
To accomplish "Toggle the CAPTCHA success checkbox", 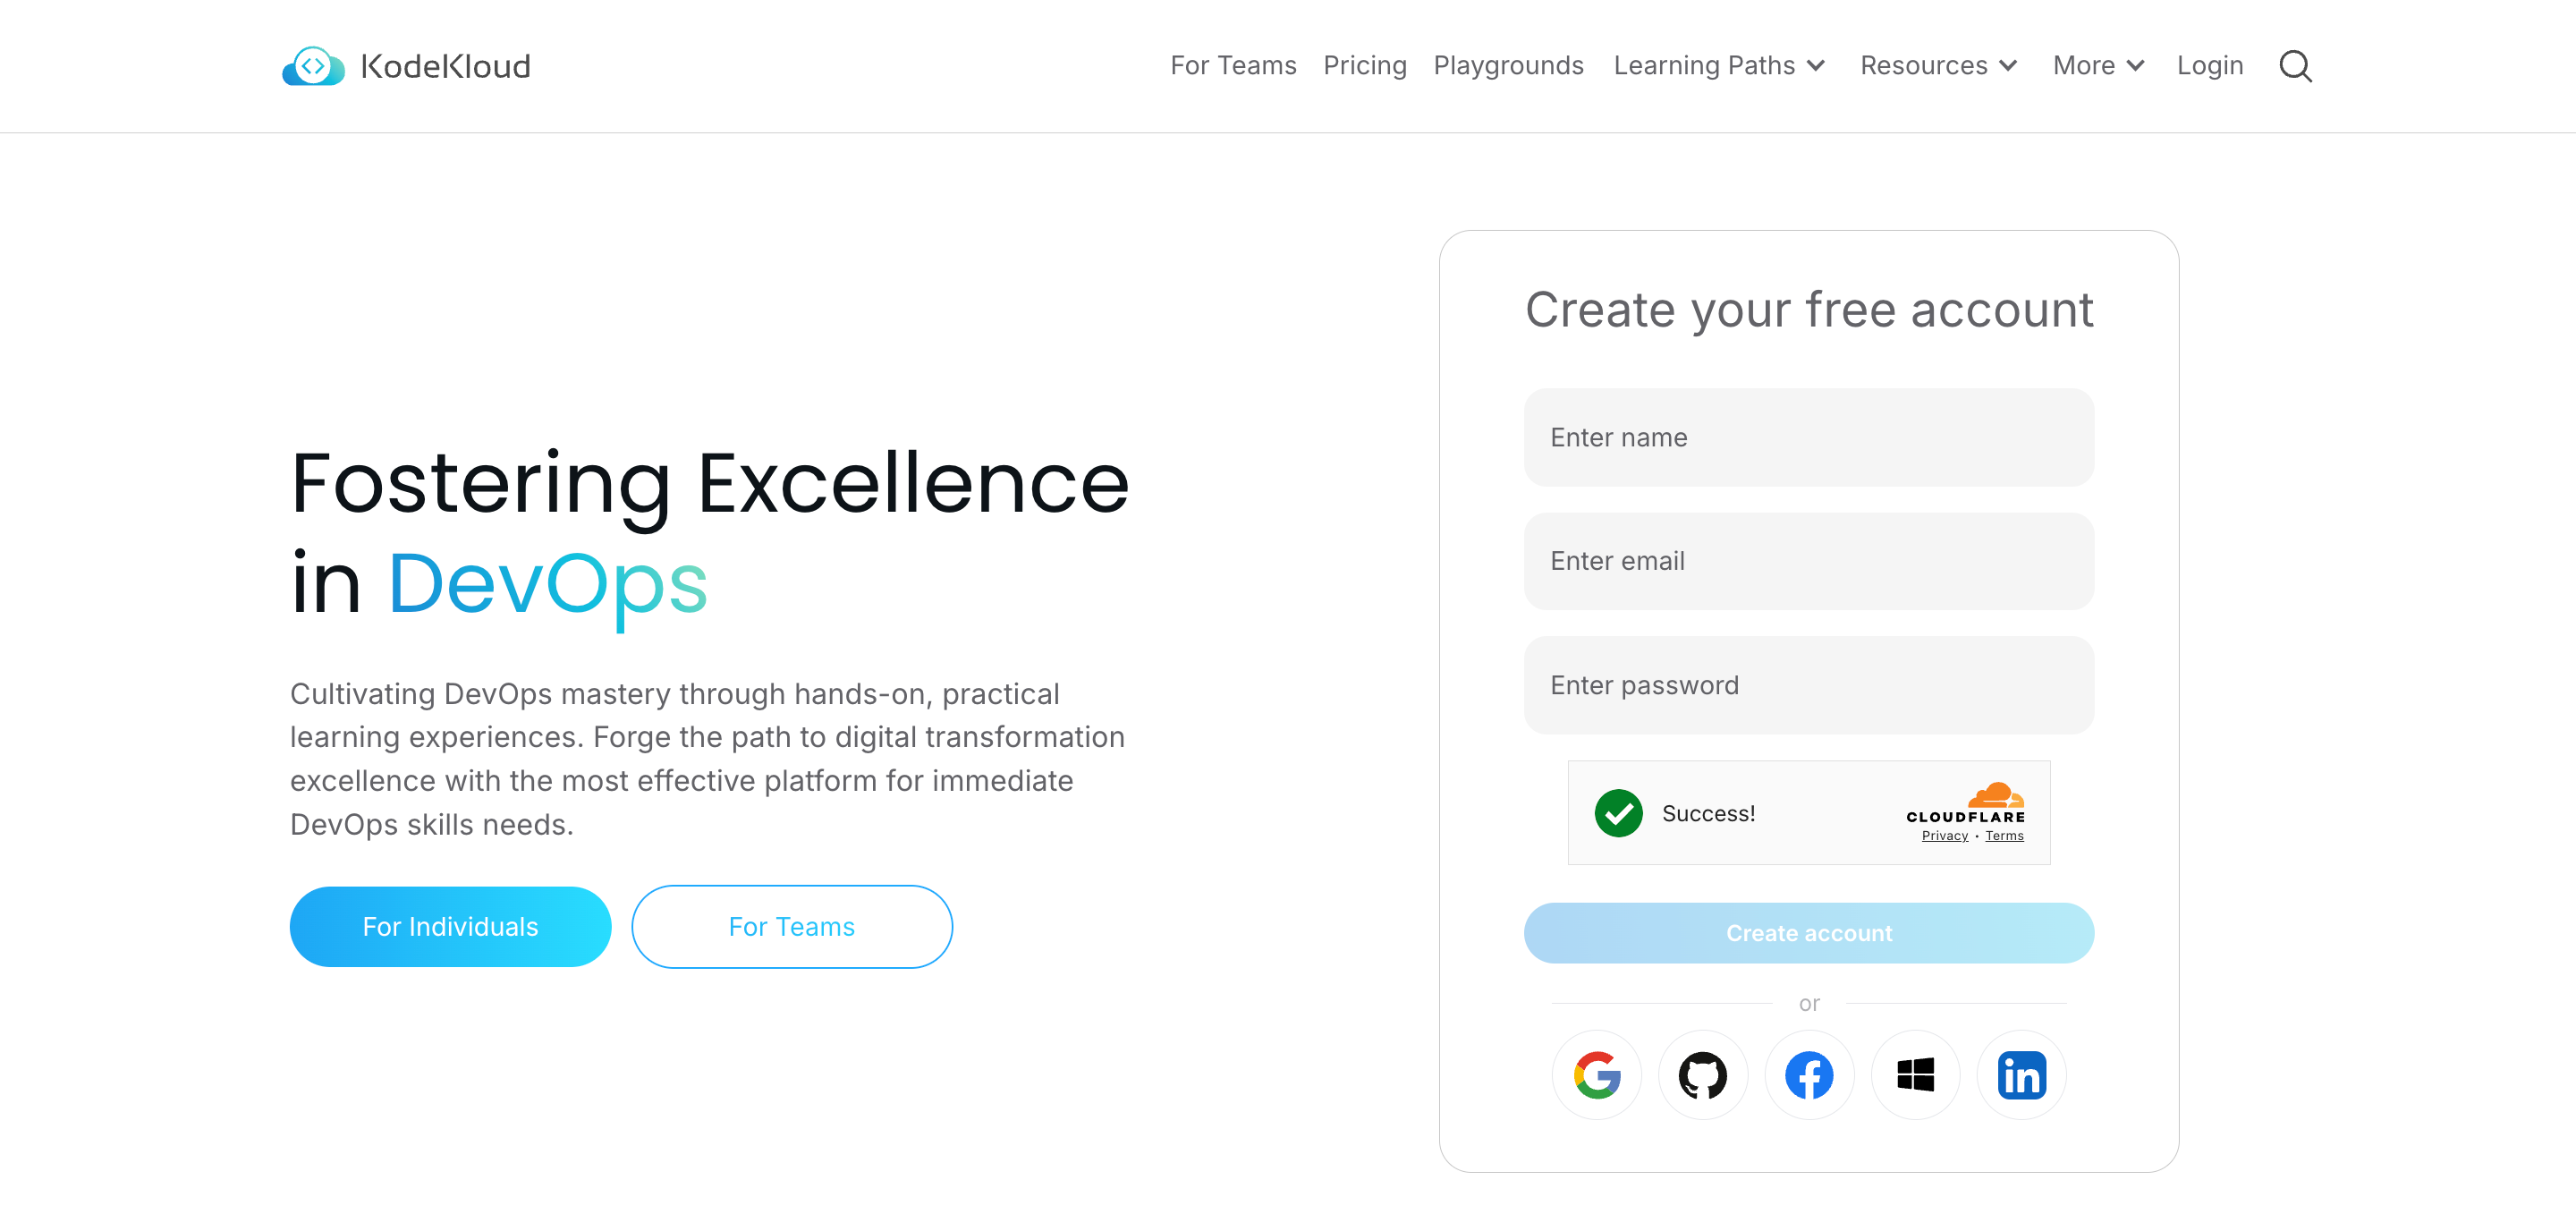I will pyautogui.click(x=1616, y=812).
